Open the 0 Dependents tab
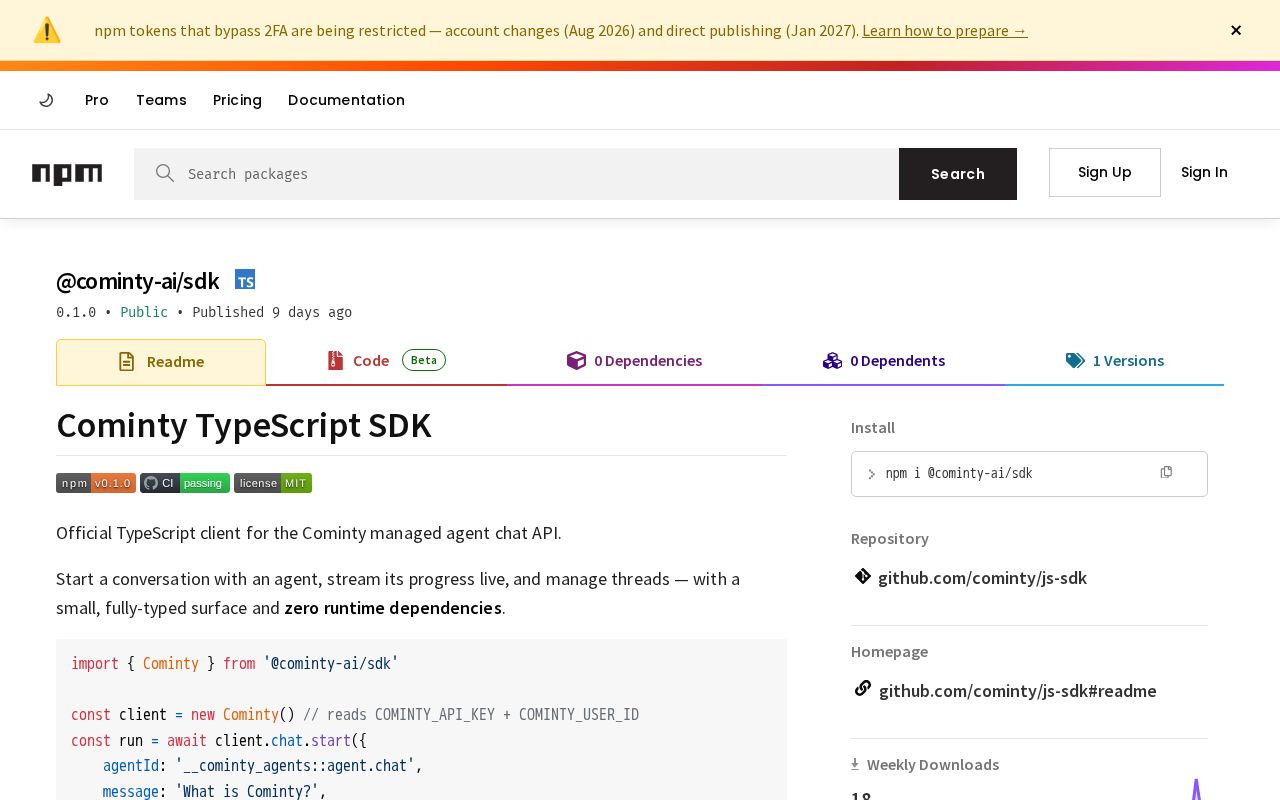Image resolution: width=1280 pixels, height=800 pixels. pos(884,361)
